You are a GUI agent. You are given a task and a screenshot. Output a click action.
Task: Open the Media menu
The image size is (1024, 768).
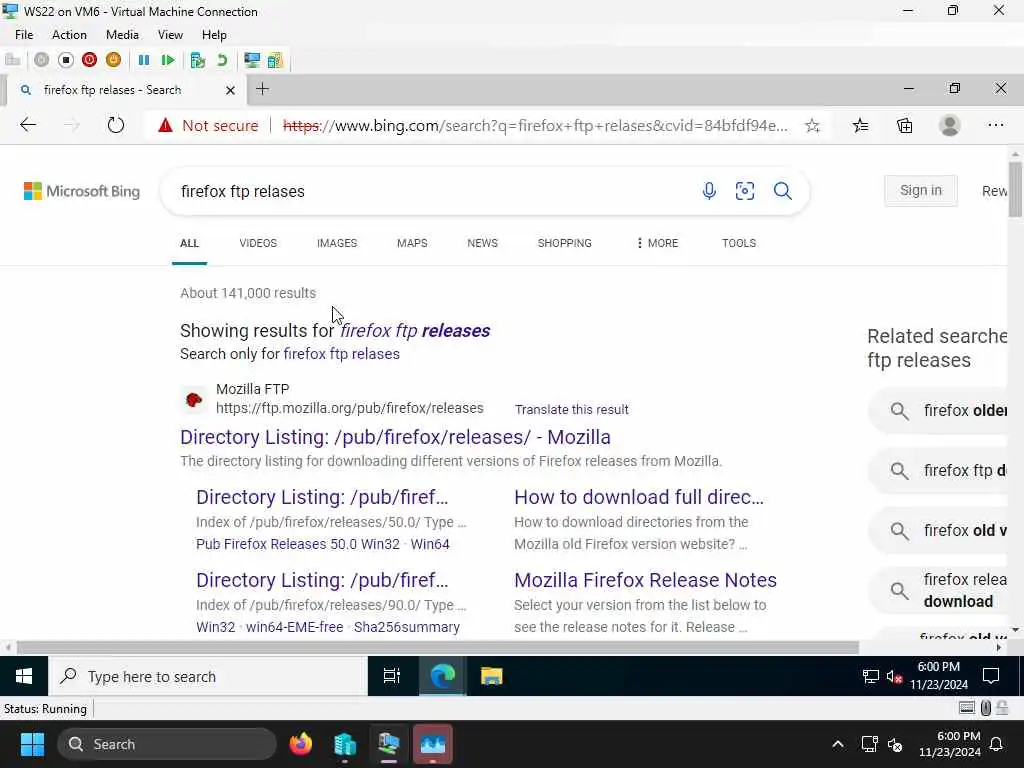(x=122, y=35)
